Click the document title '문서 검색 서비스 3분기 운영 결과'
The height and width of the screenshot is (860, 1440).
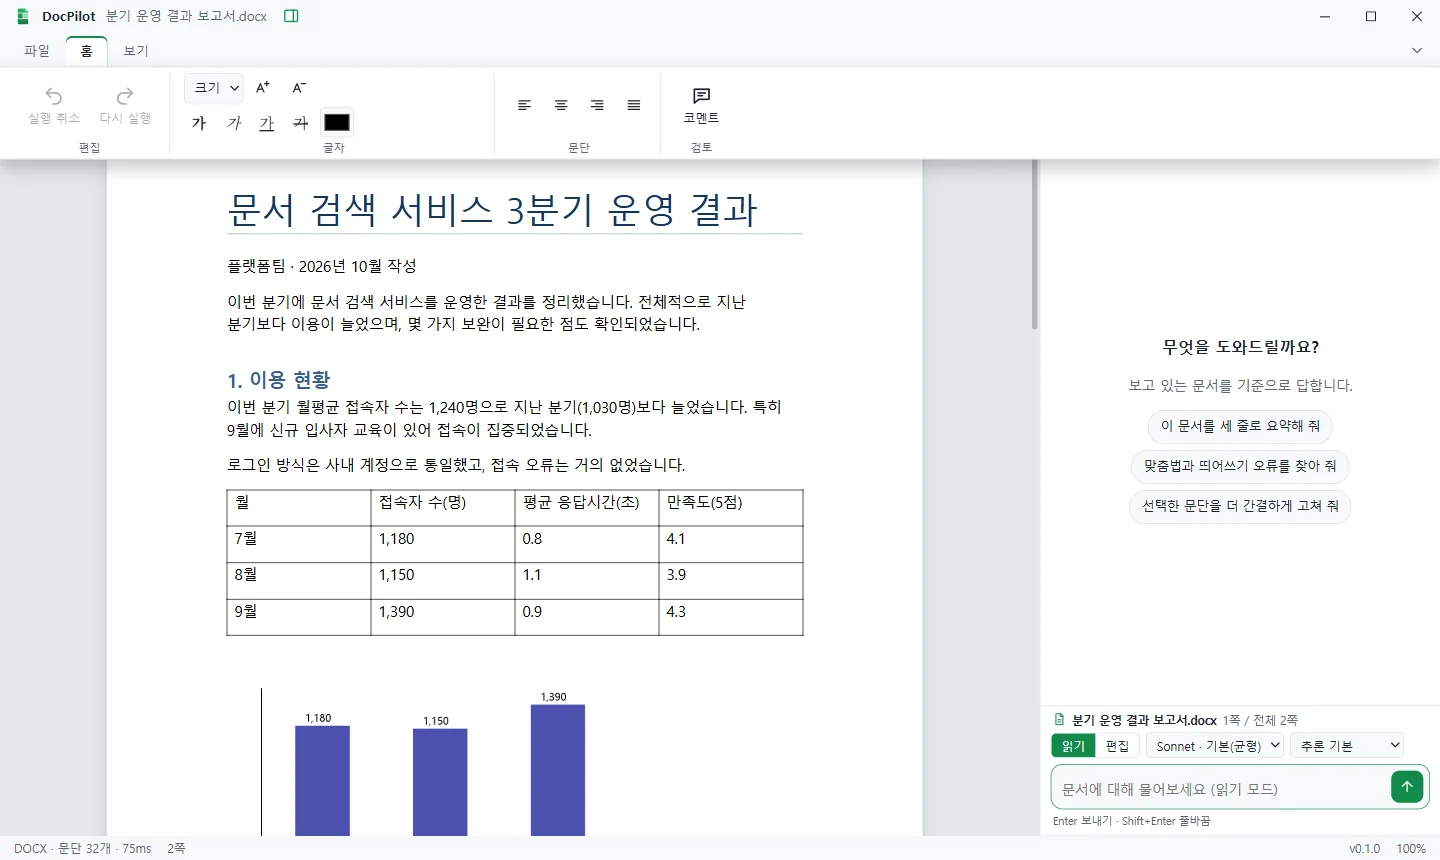click(492, 210)
